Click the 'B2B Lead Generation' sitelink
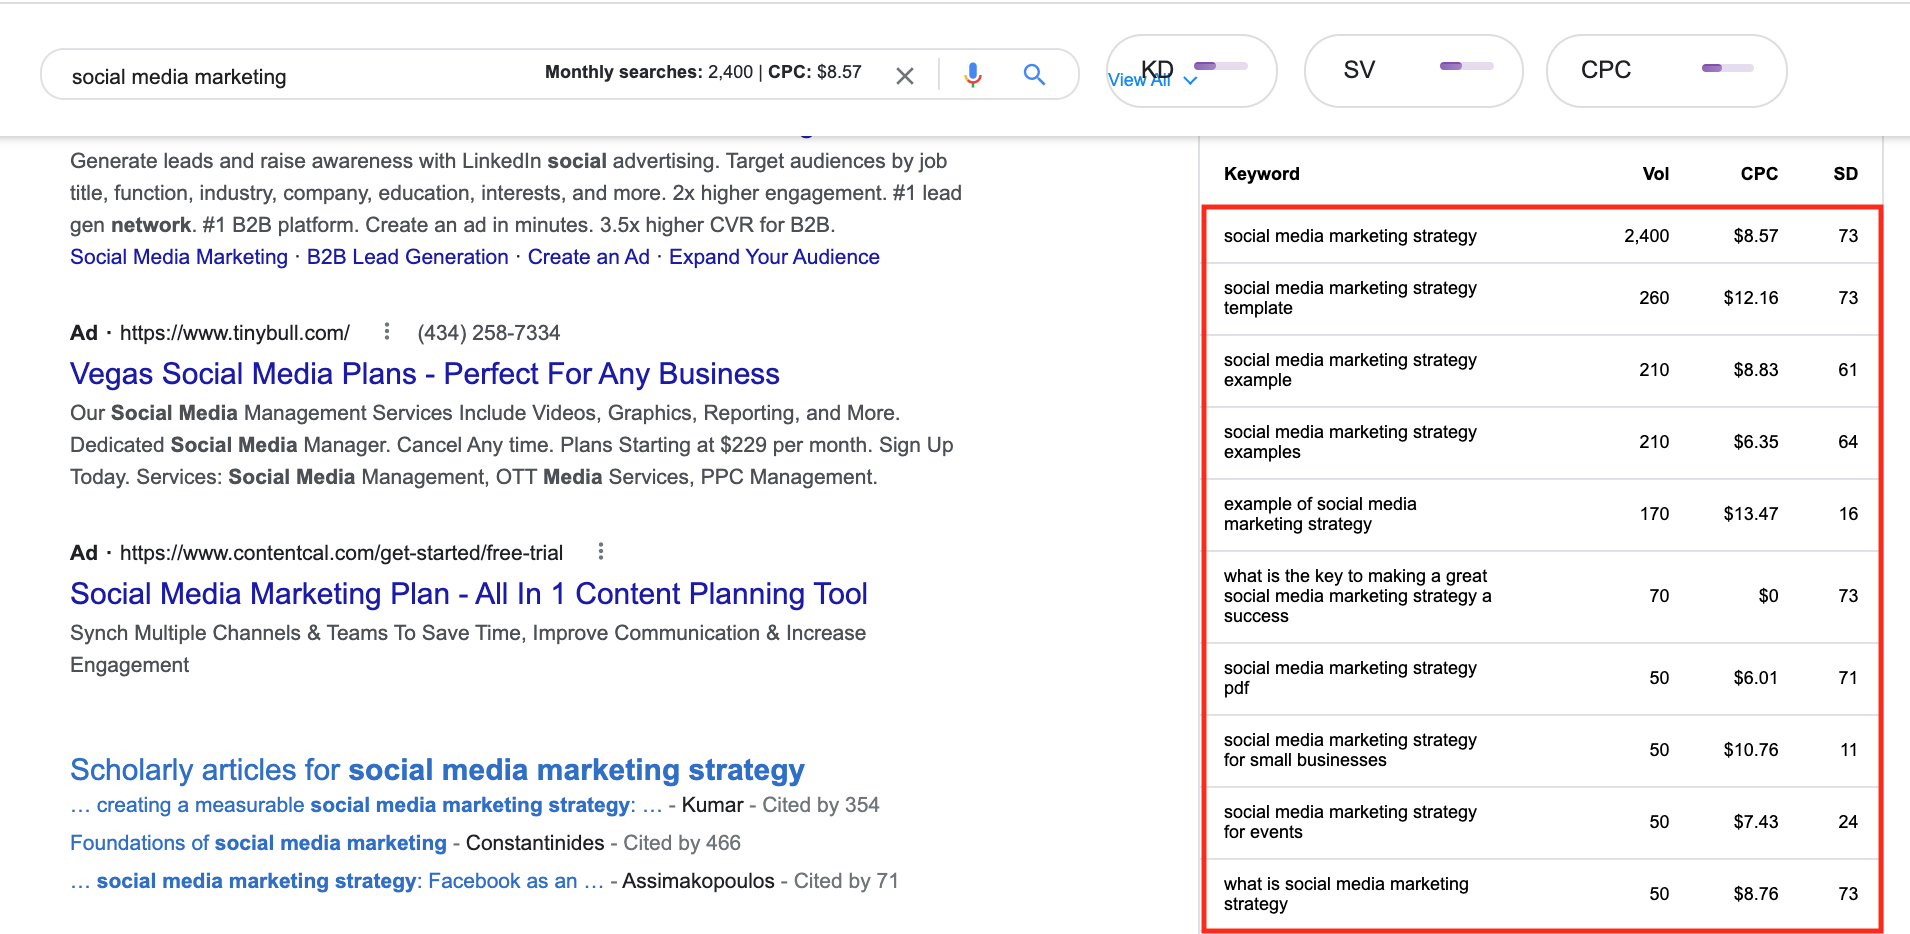This screenshot has width=1910, height=934. point(407,256)
